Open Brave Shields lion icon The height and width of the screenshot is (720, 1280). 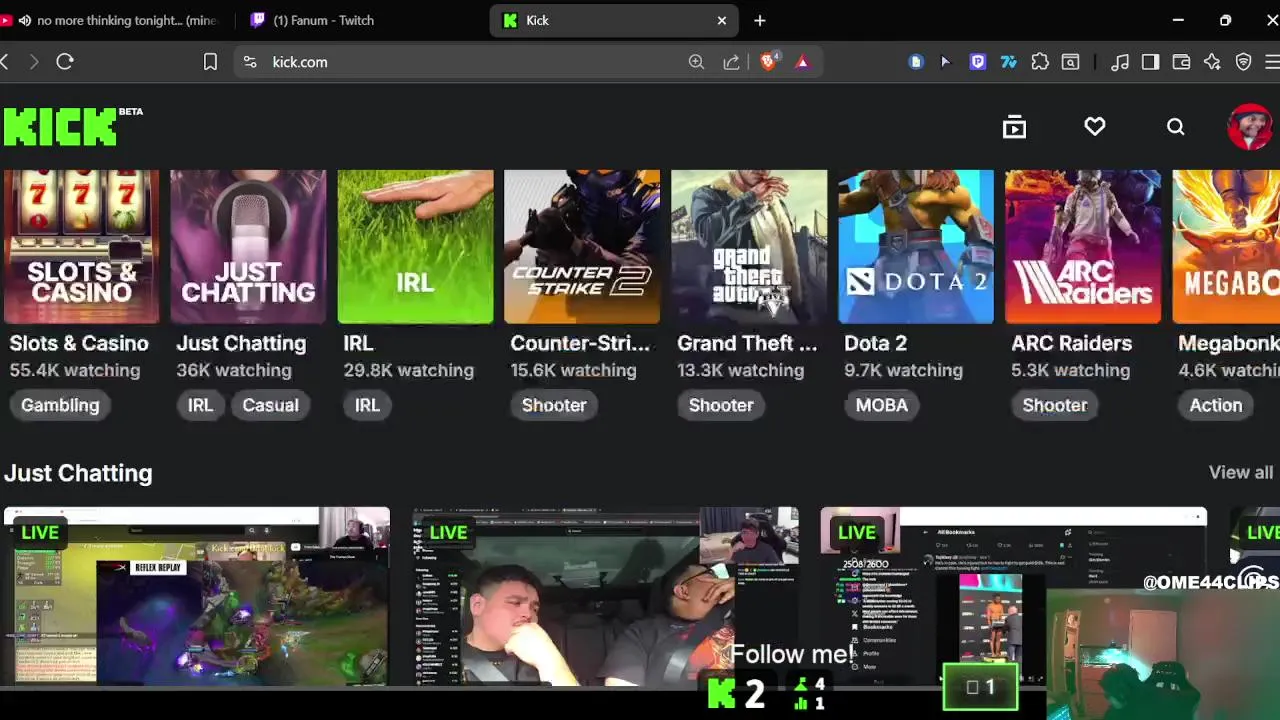click(768, 62)
